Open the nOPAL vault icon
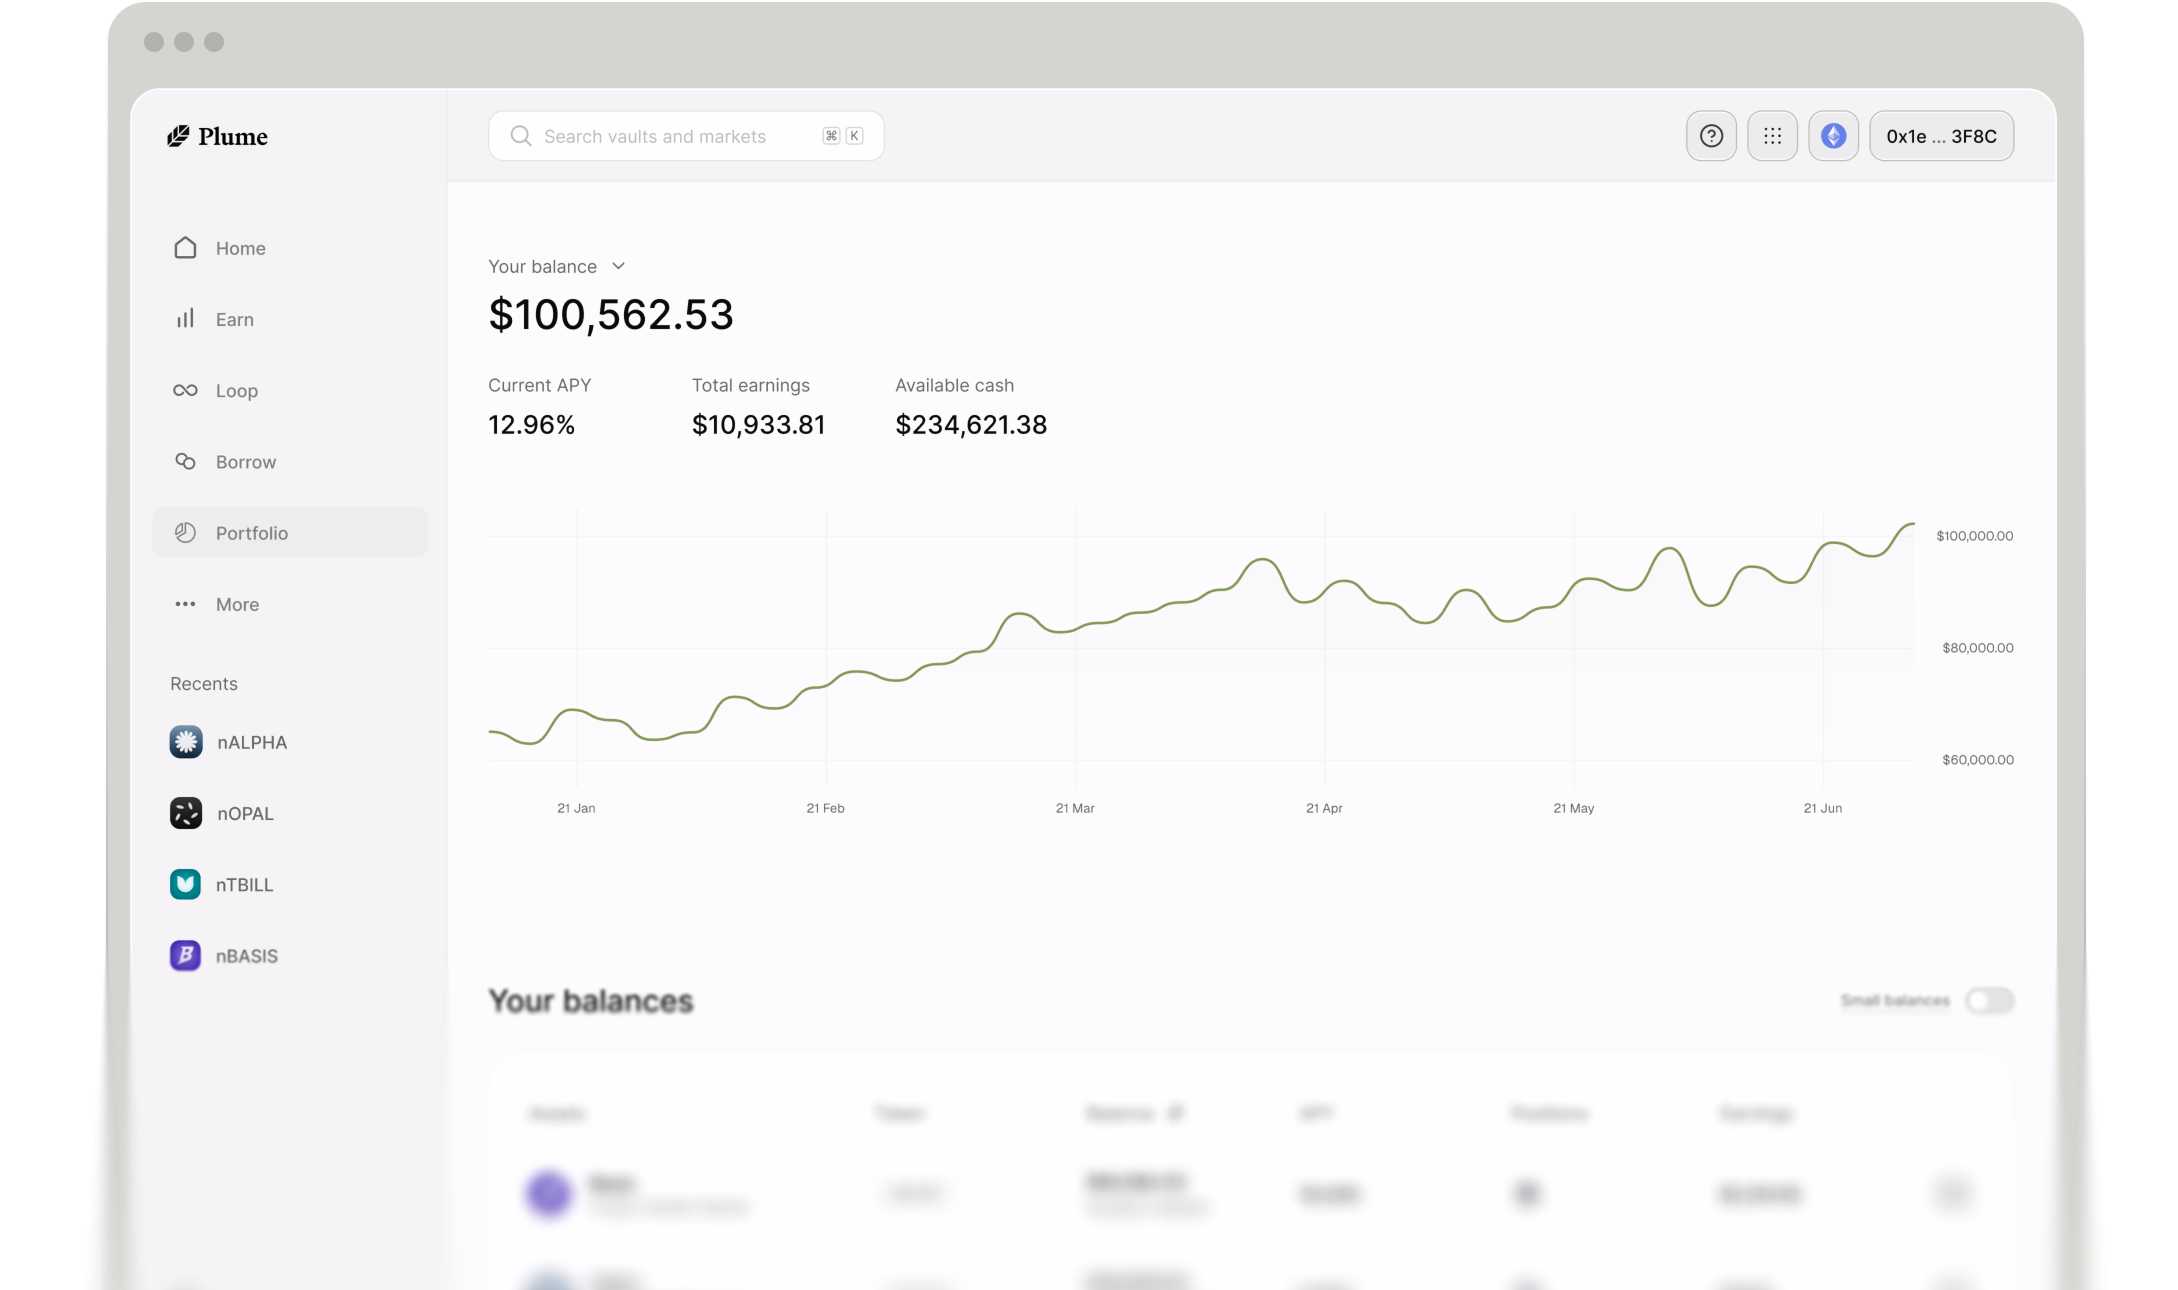The image size is (2178, 1290). pos(186,813)
